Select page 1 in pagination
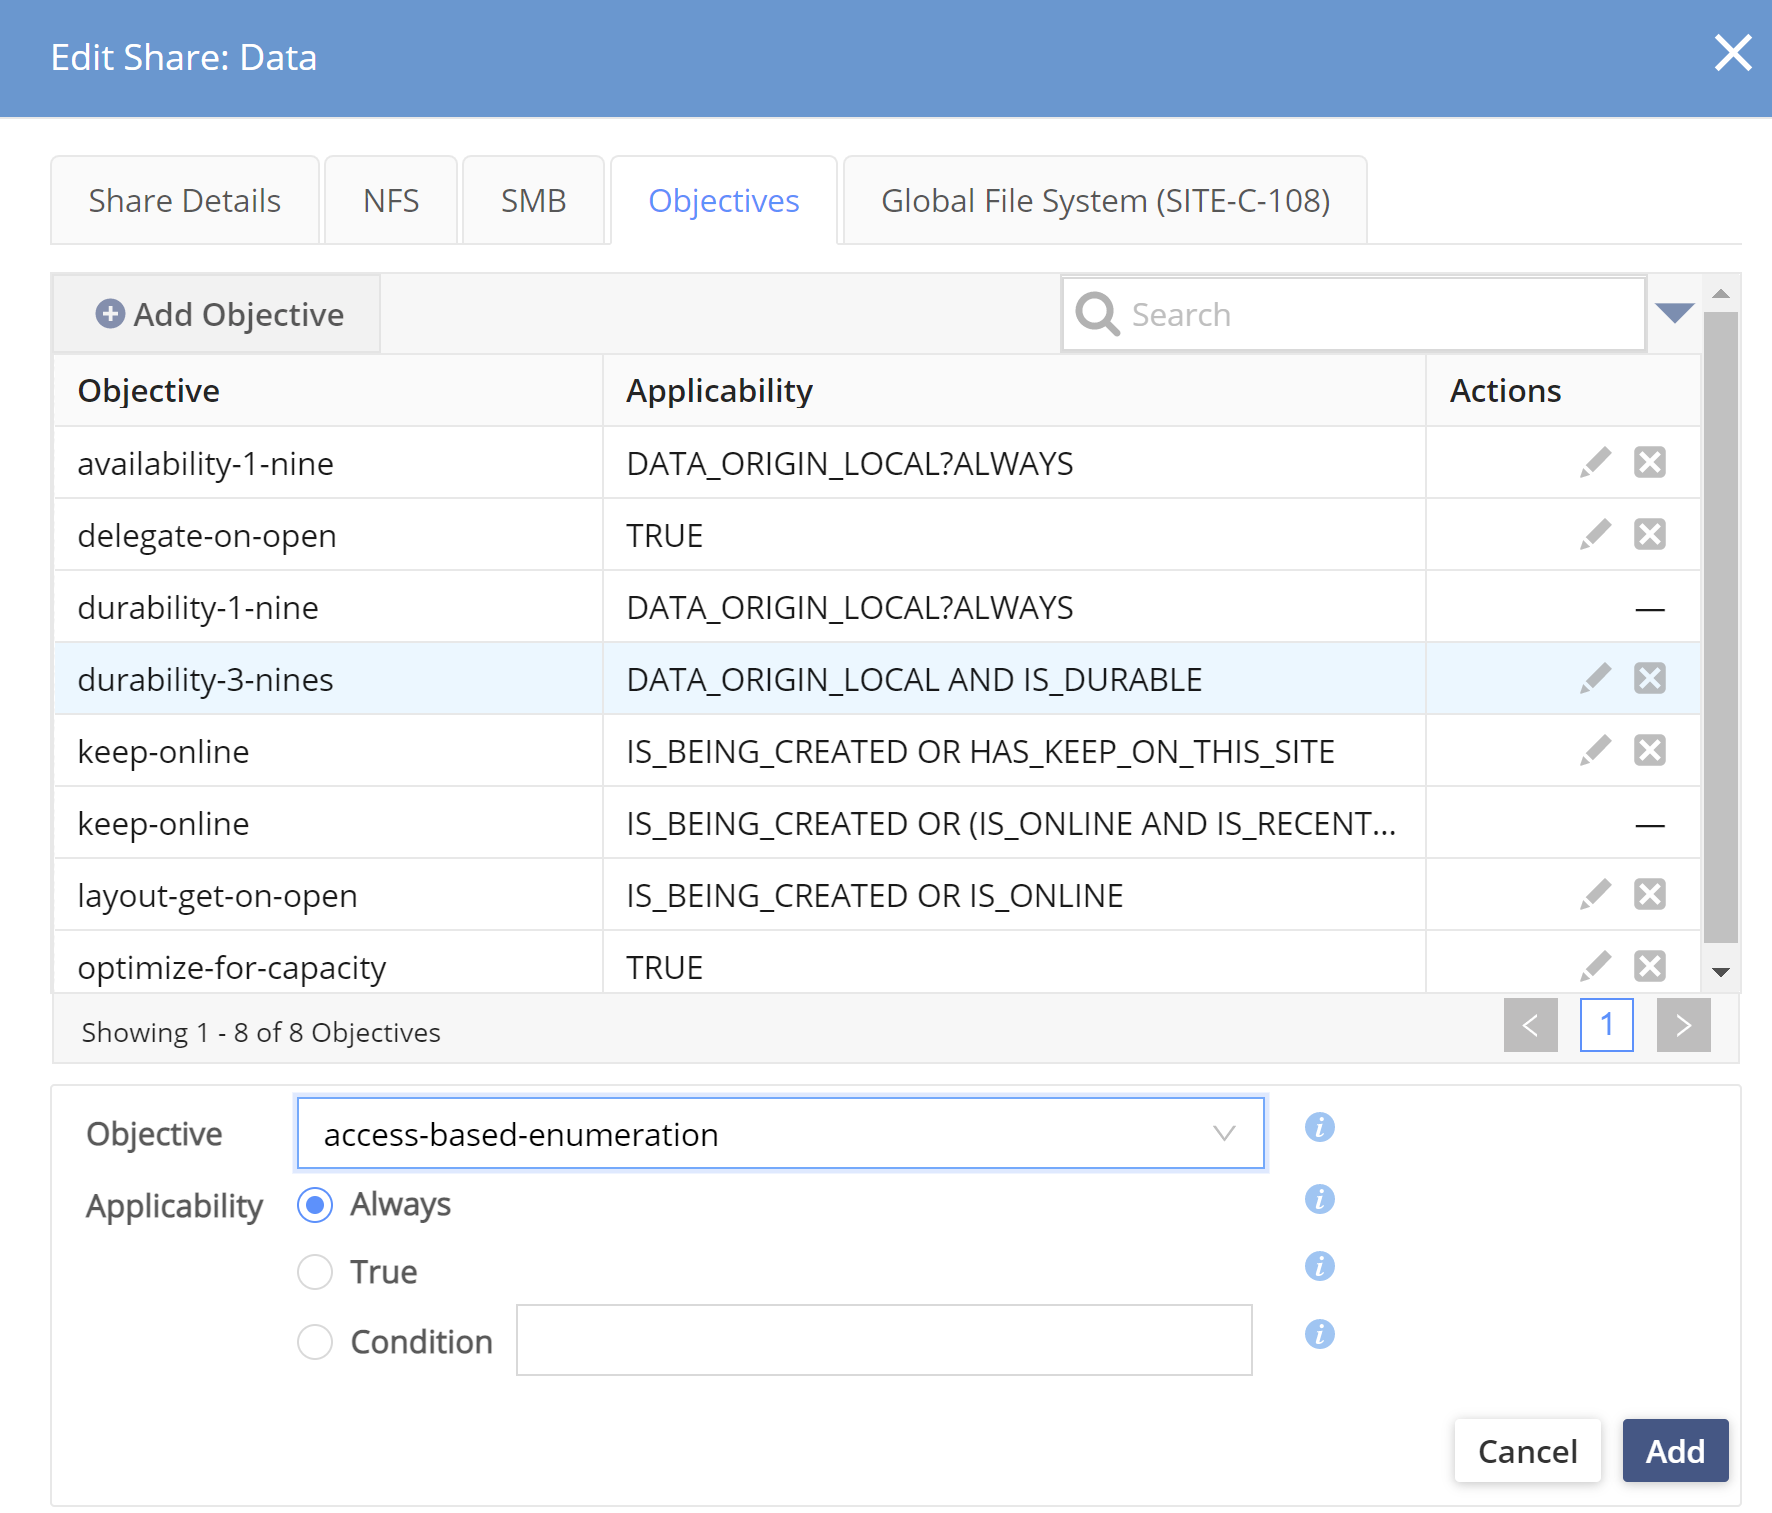Screen dimensions: 1772x1513 (1607, 1025)
